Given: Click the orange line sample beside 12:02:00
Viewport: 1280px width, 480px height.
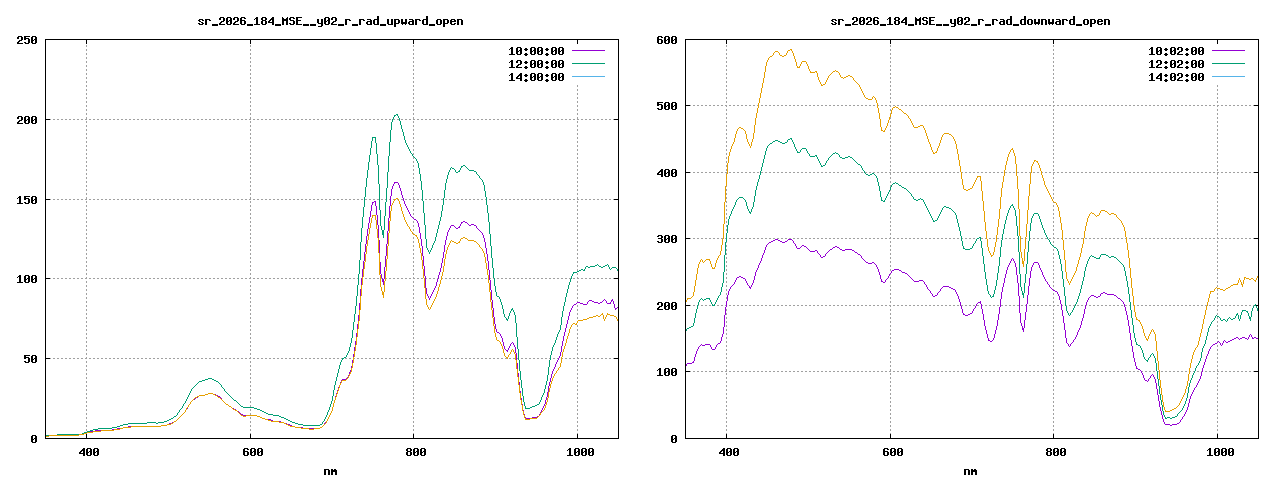Looking at the screenshot, I should [1228, 63].
